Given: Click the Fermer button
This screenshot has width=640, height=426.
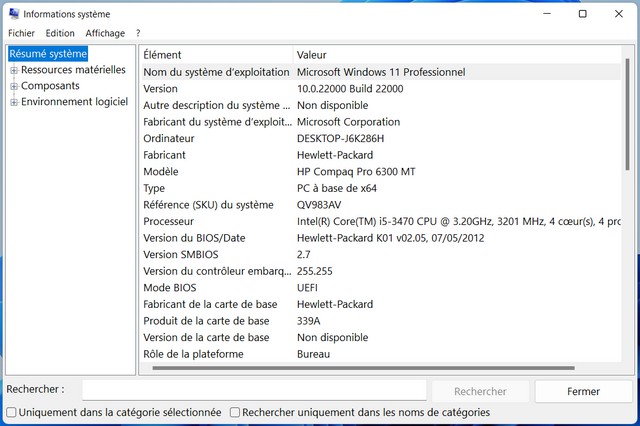Looking at the screenshot, I should pyautogui.click(x=583, y=391).
